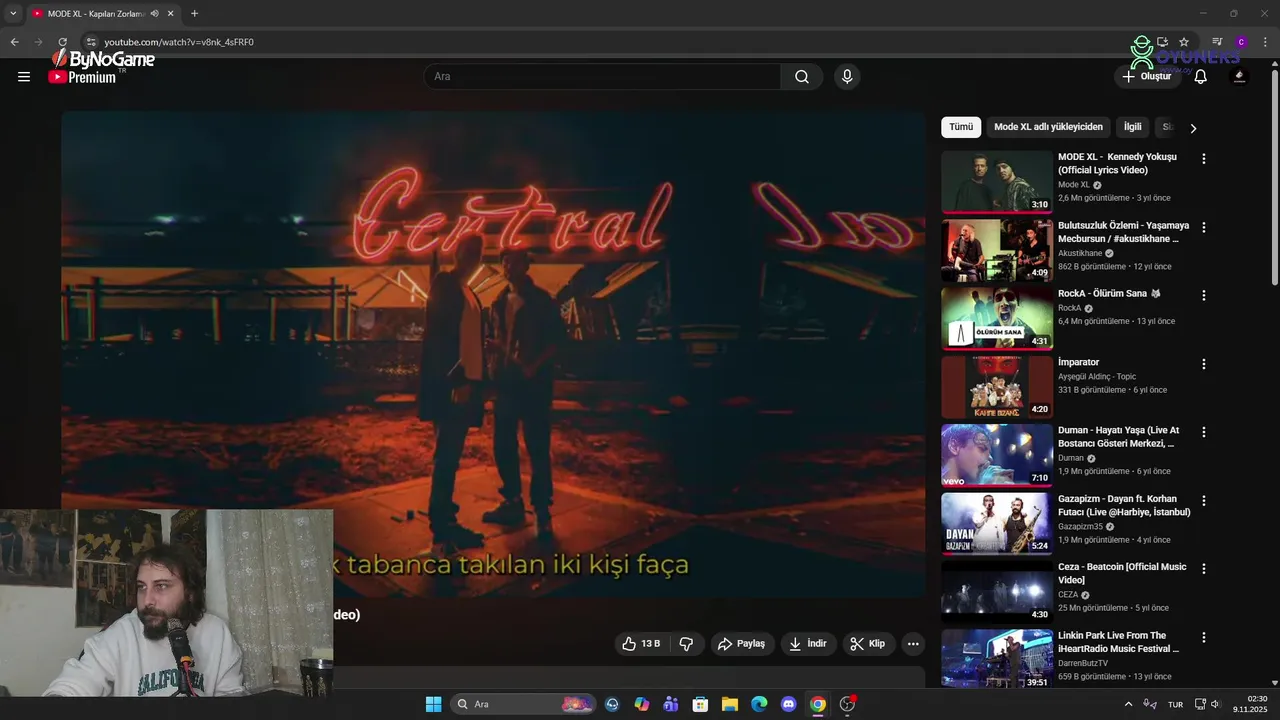The image size is (1280, 720).
Task: Click the YouTube Premium logo
Action: click(x=83, y=77)
